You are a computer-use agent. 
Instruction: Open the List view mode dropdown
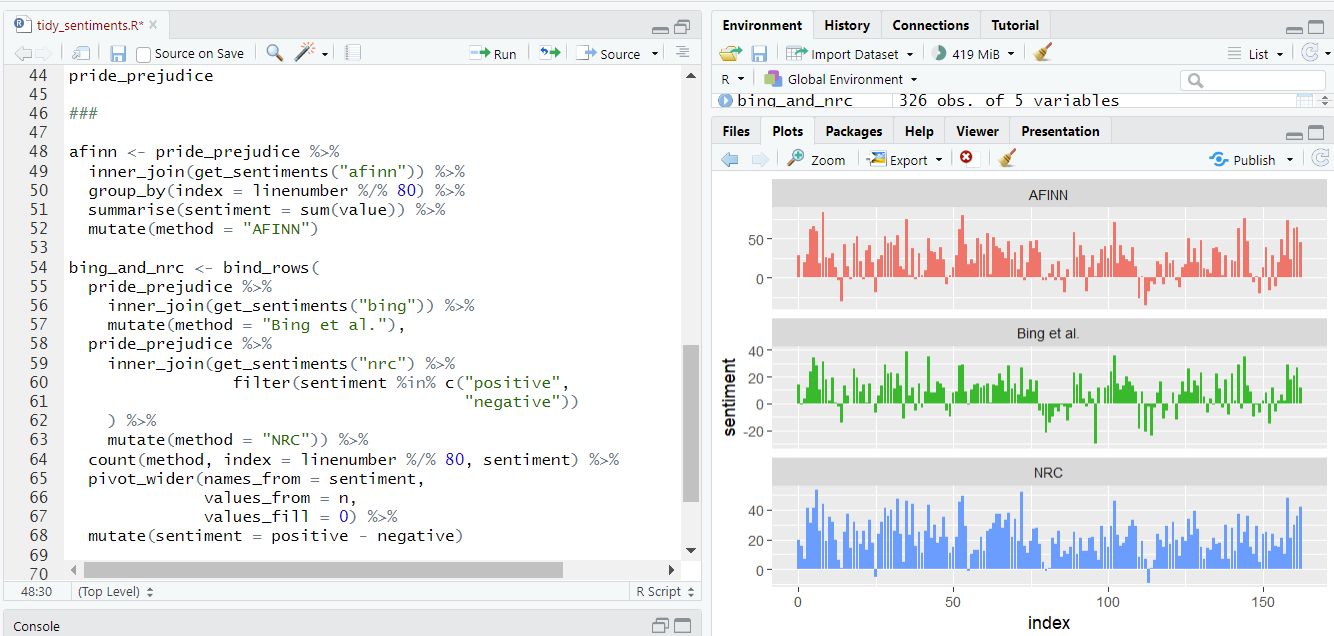[1258, 54]
